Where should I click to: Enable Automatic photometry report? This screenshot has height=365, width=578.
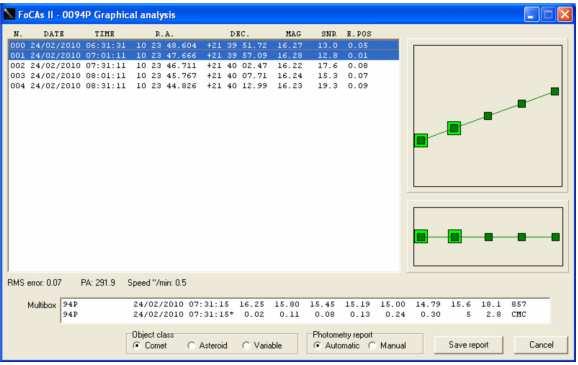point(336,346)
